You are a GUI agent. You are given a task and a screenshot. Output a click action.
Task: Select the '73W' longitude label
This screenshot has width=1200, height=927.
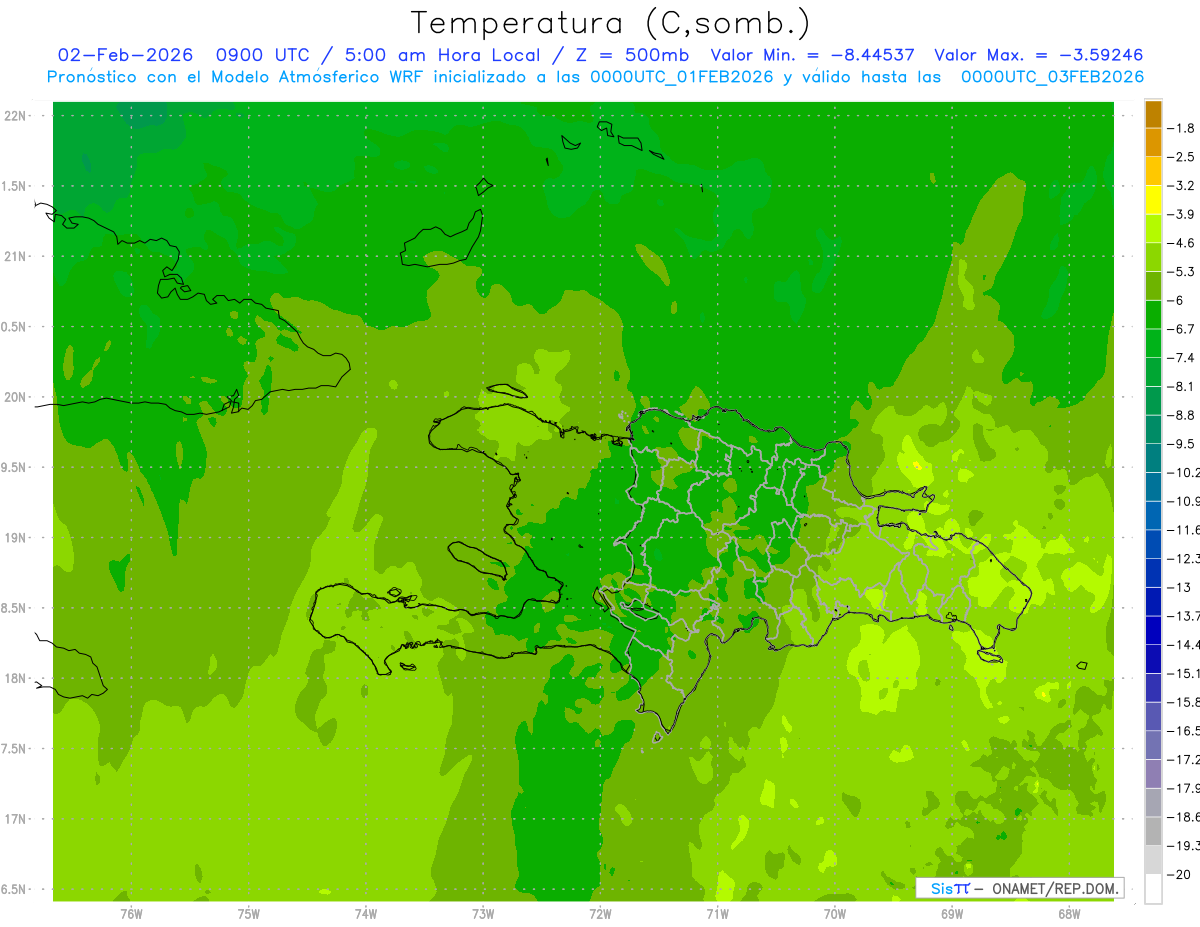click(x=483, y=914)
